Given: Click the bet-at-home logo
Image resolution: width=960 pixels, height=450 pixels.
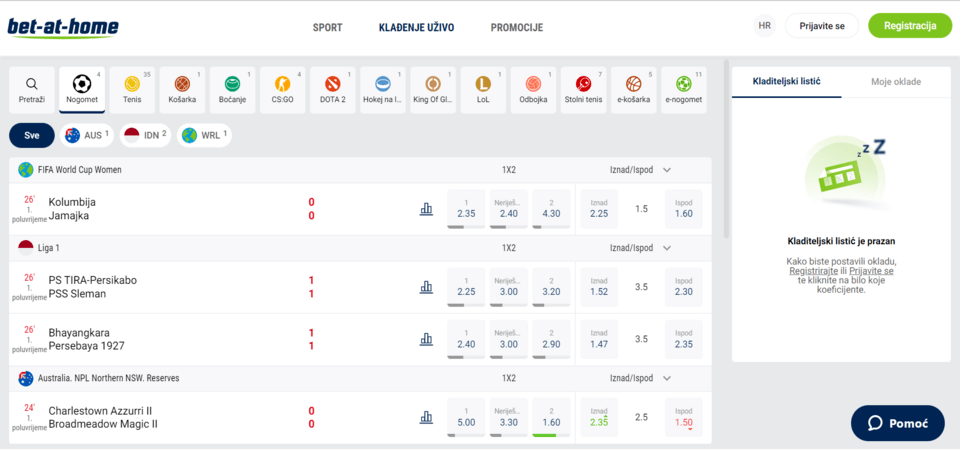Looking at the screenshot, I should tap(63, 28).
